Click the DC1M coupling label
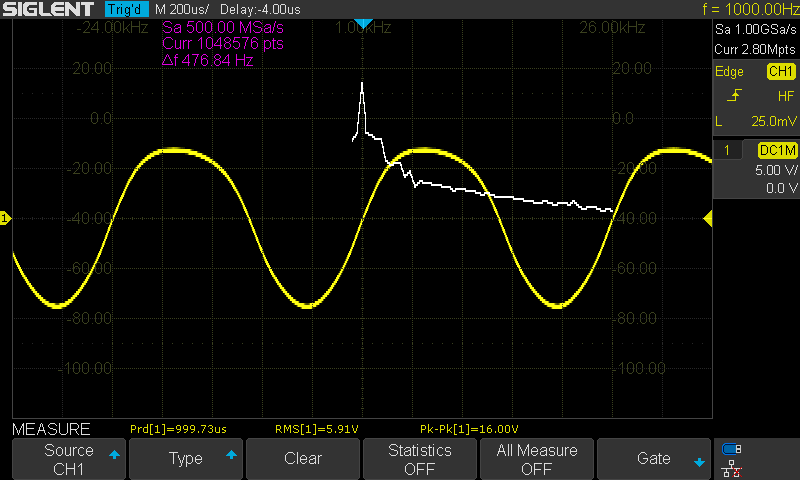 tap(776, 150)
